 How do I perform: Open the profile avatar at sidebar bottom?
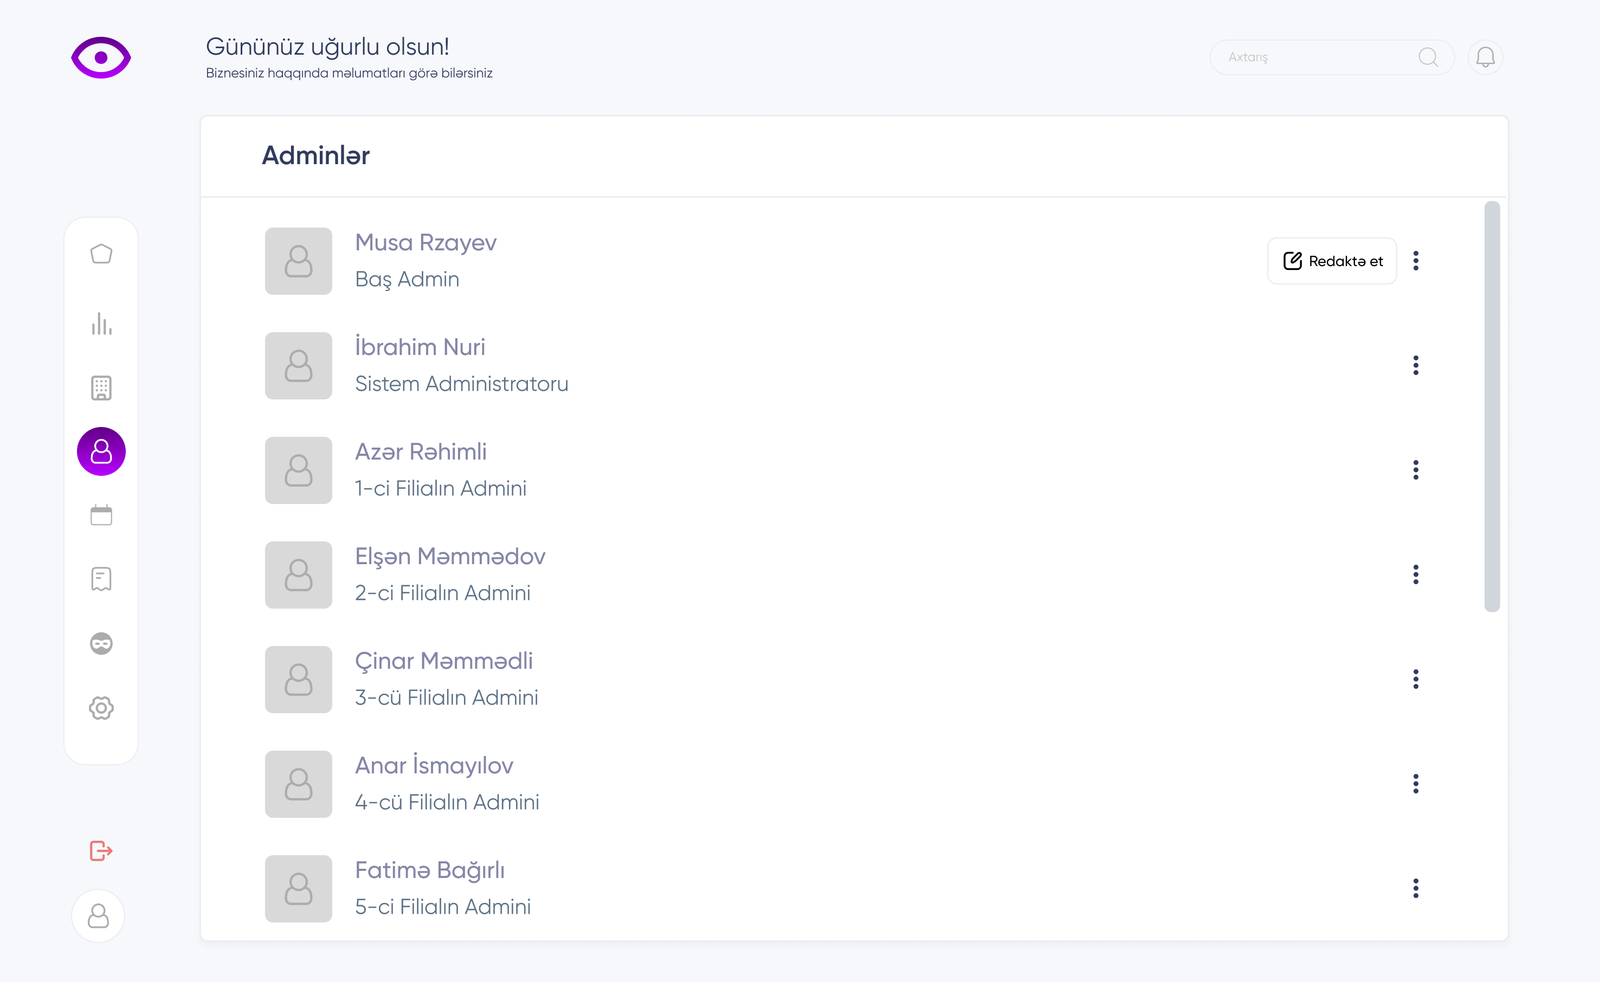tap(98, 916)
